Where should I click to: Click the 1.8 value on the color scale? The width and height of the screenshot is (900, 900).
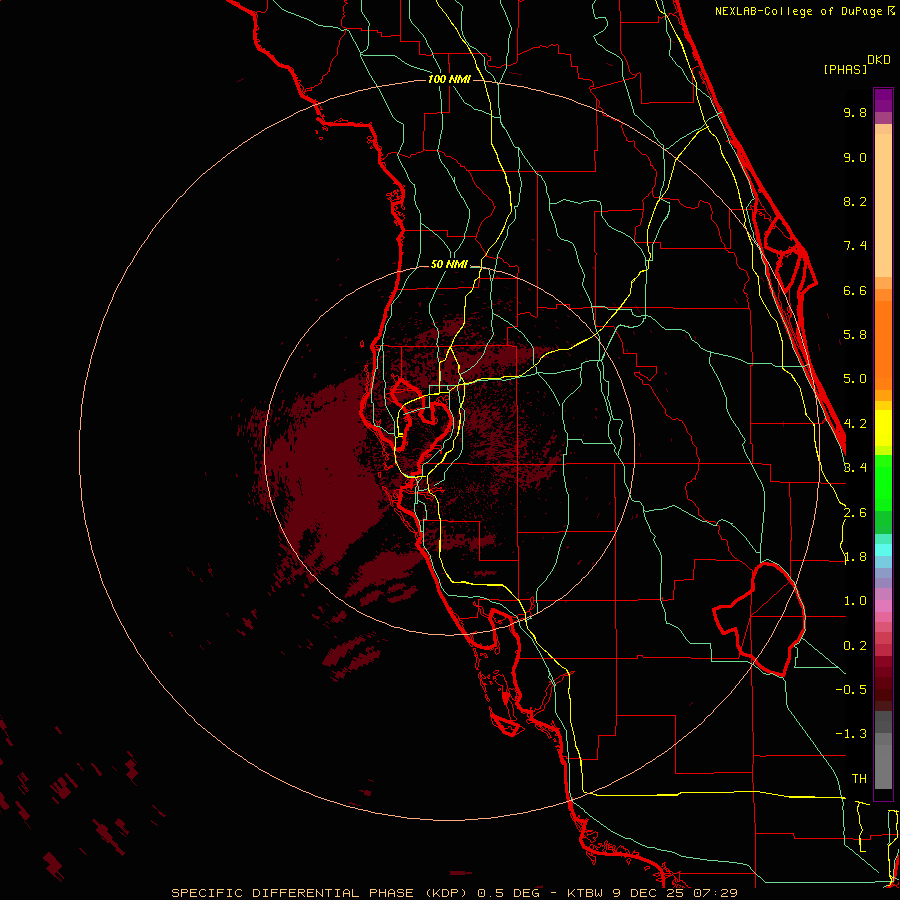[x=855, y=557]
